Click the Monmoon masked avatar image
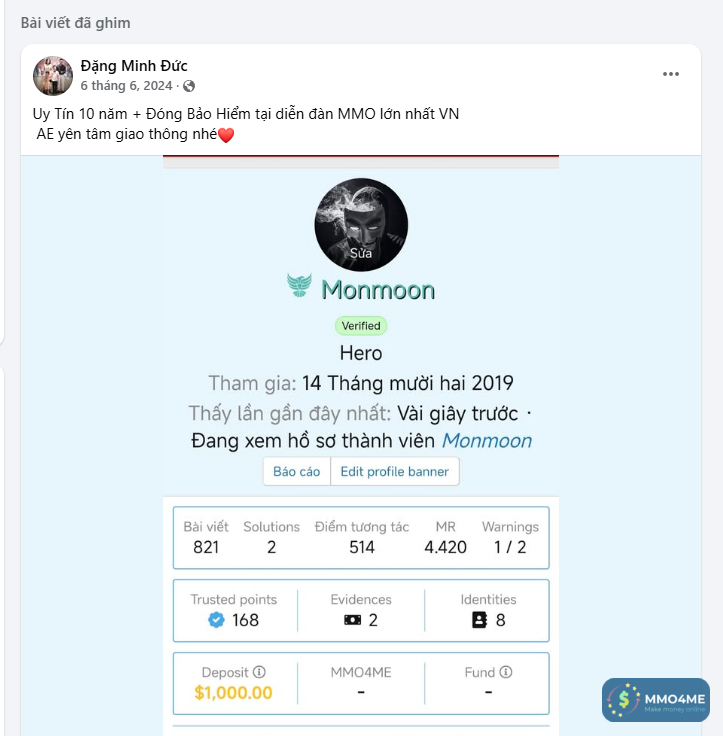The height and width of the screenshot is (736, 723). pyautogui.click(x=361, y=218)
